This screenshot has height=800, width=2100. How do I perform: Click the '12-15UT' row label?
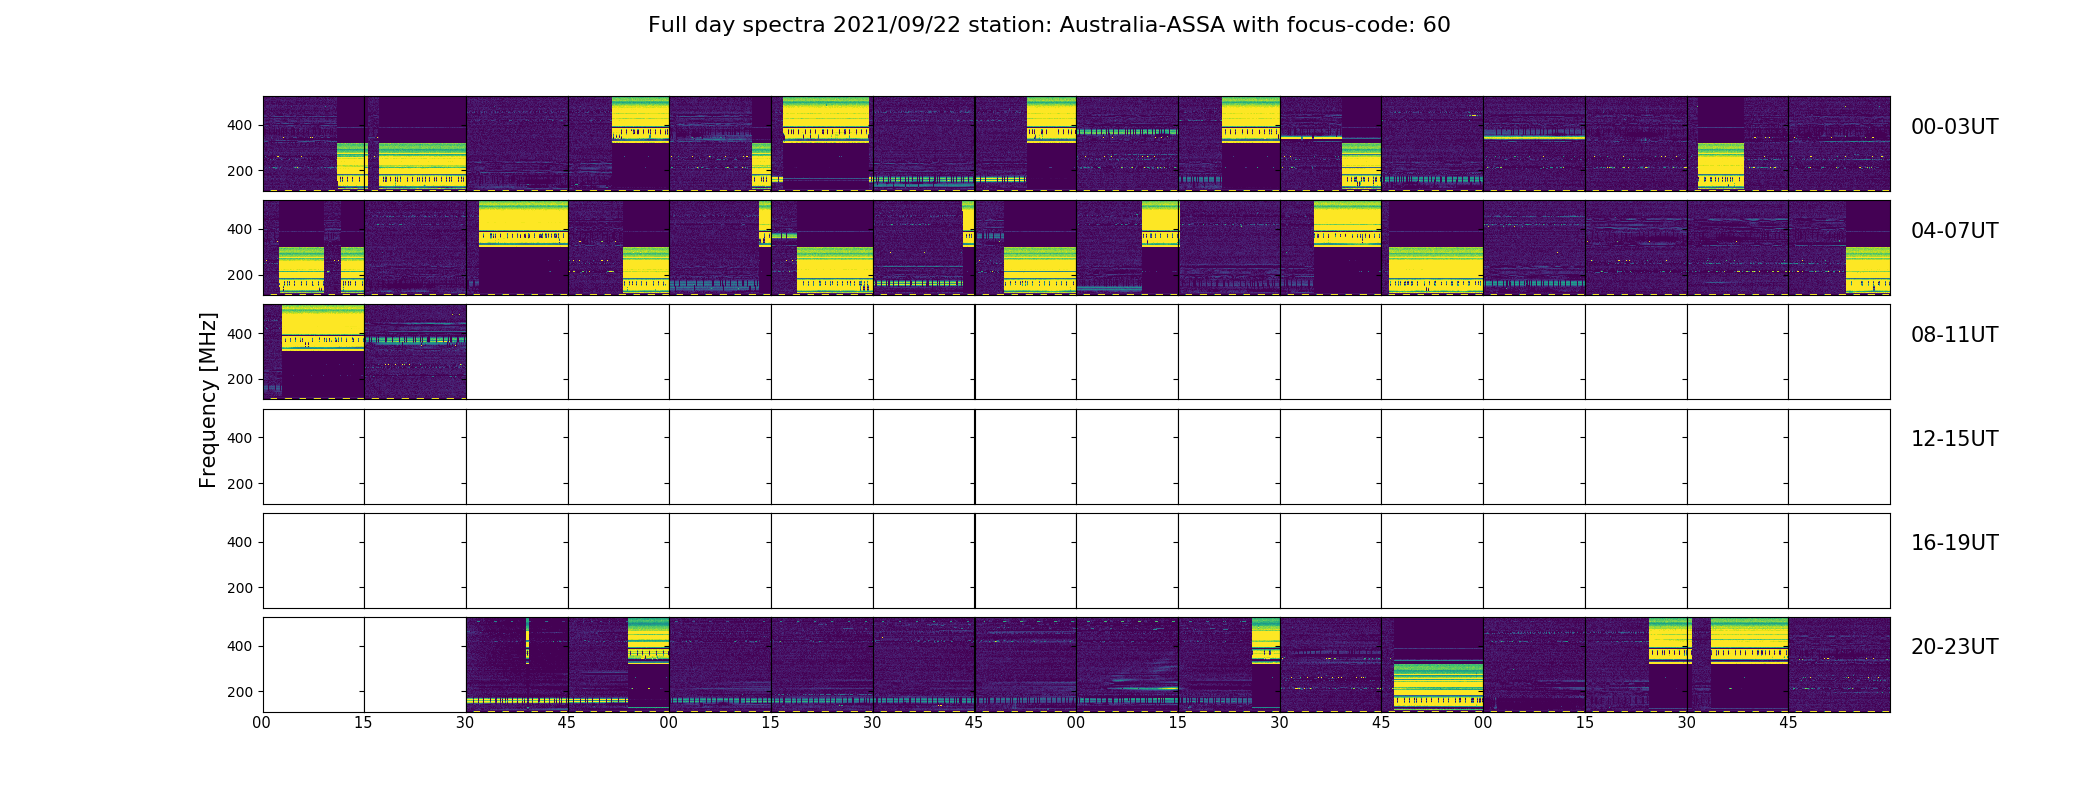pyautogui.click(x=1954, y=439)
